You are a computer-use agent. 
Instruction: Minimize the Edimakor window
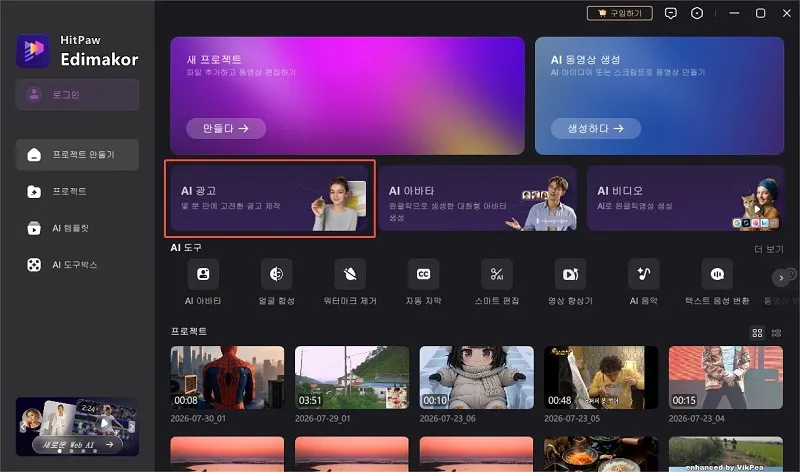point(734,13)
